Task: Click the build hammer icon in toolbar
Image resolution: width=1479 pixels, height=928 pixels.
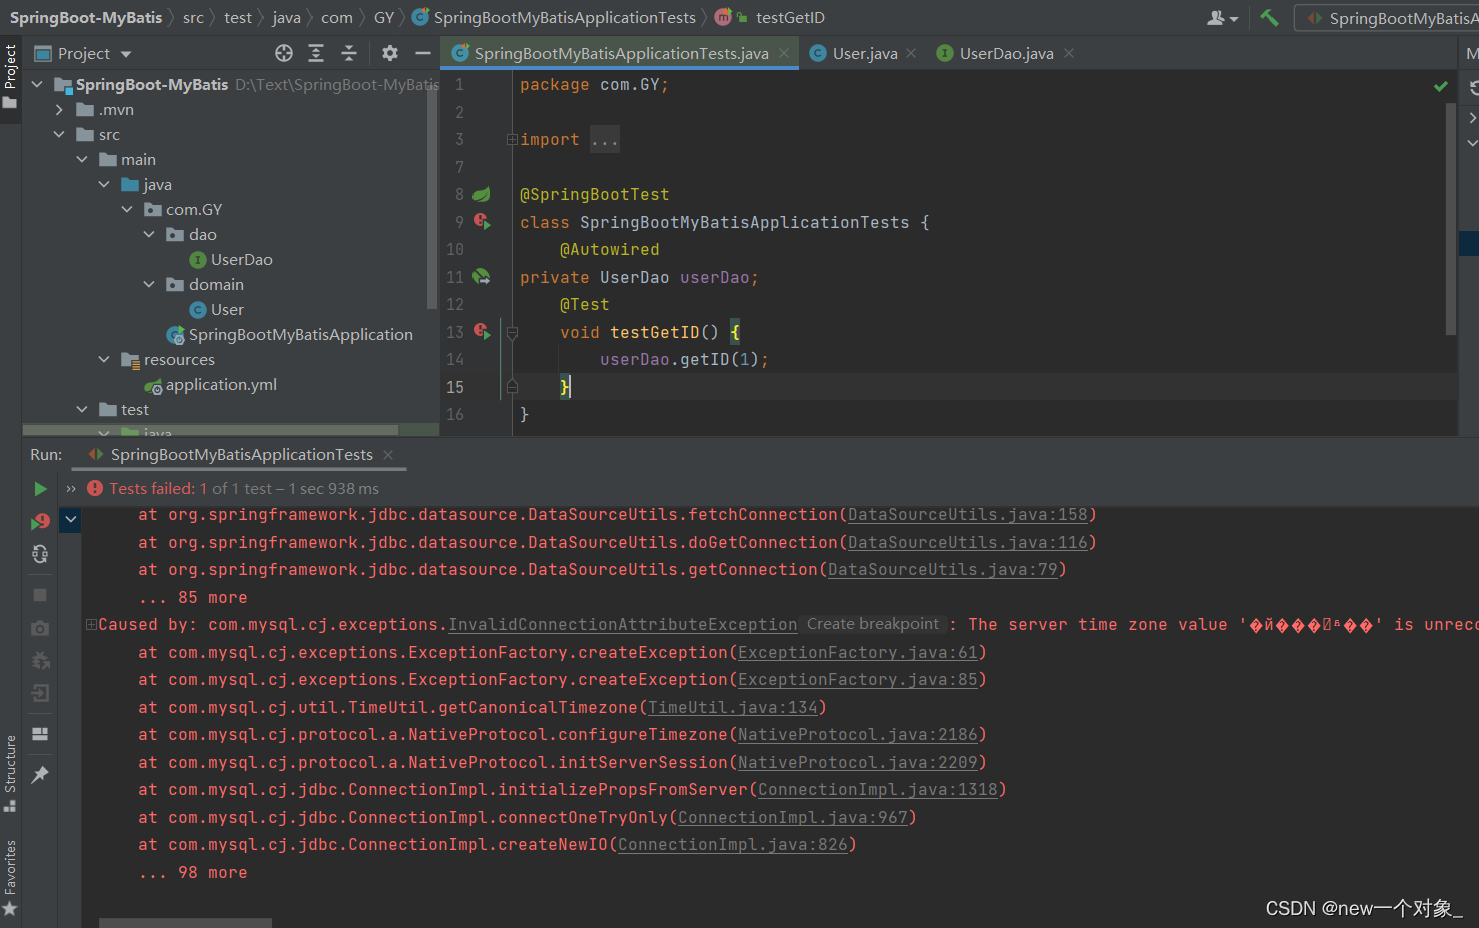Action: [1269, 18]
